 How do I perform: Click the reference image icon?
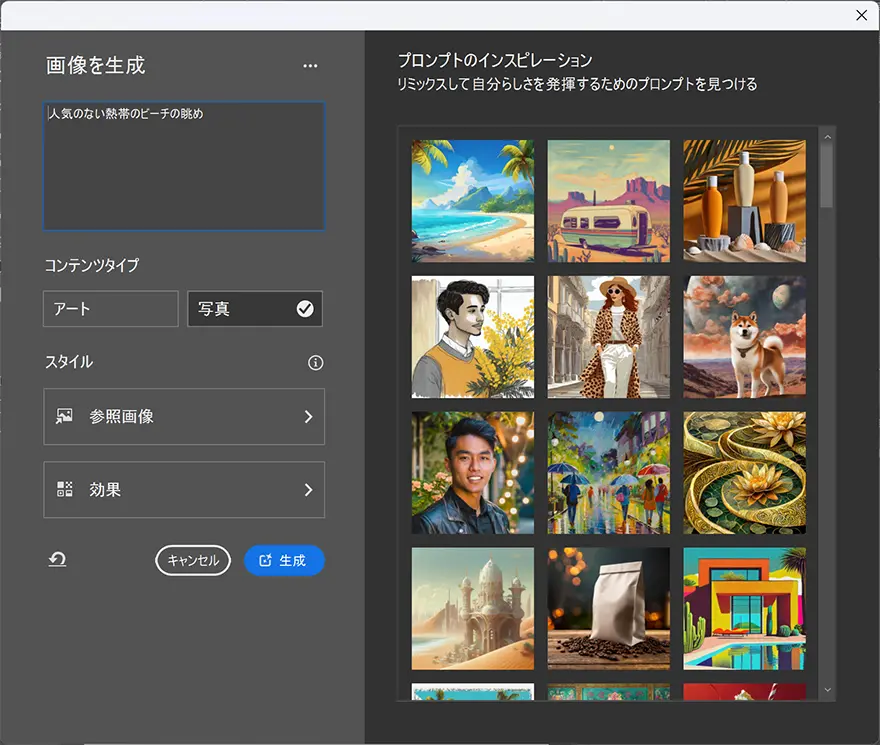64,416
